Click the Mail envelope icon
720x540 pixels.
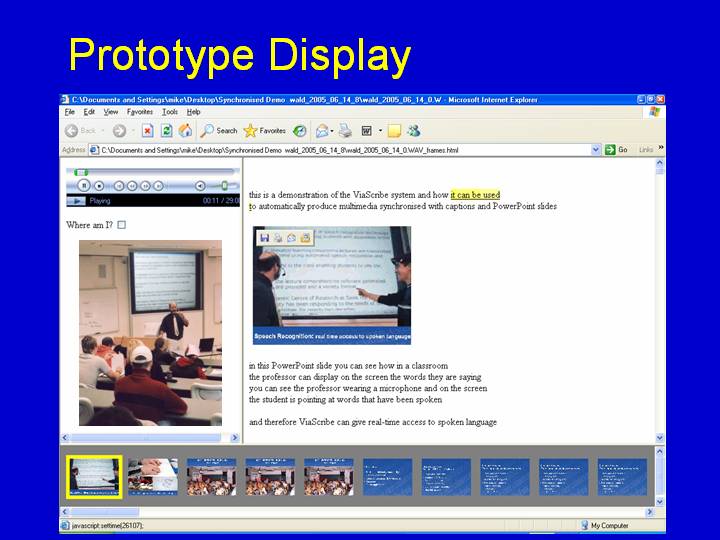point(322,131)
